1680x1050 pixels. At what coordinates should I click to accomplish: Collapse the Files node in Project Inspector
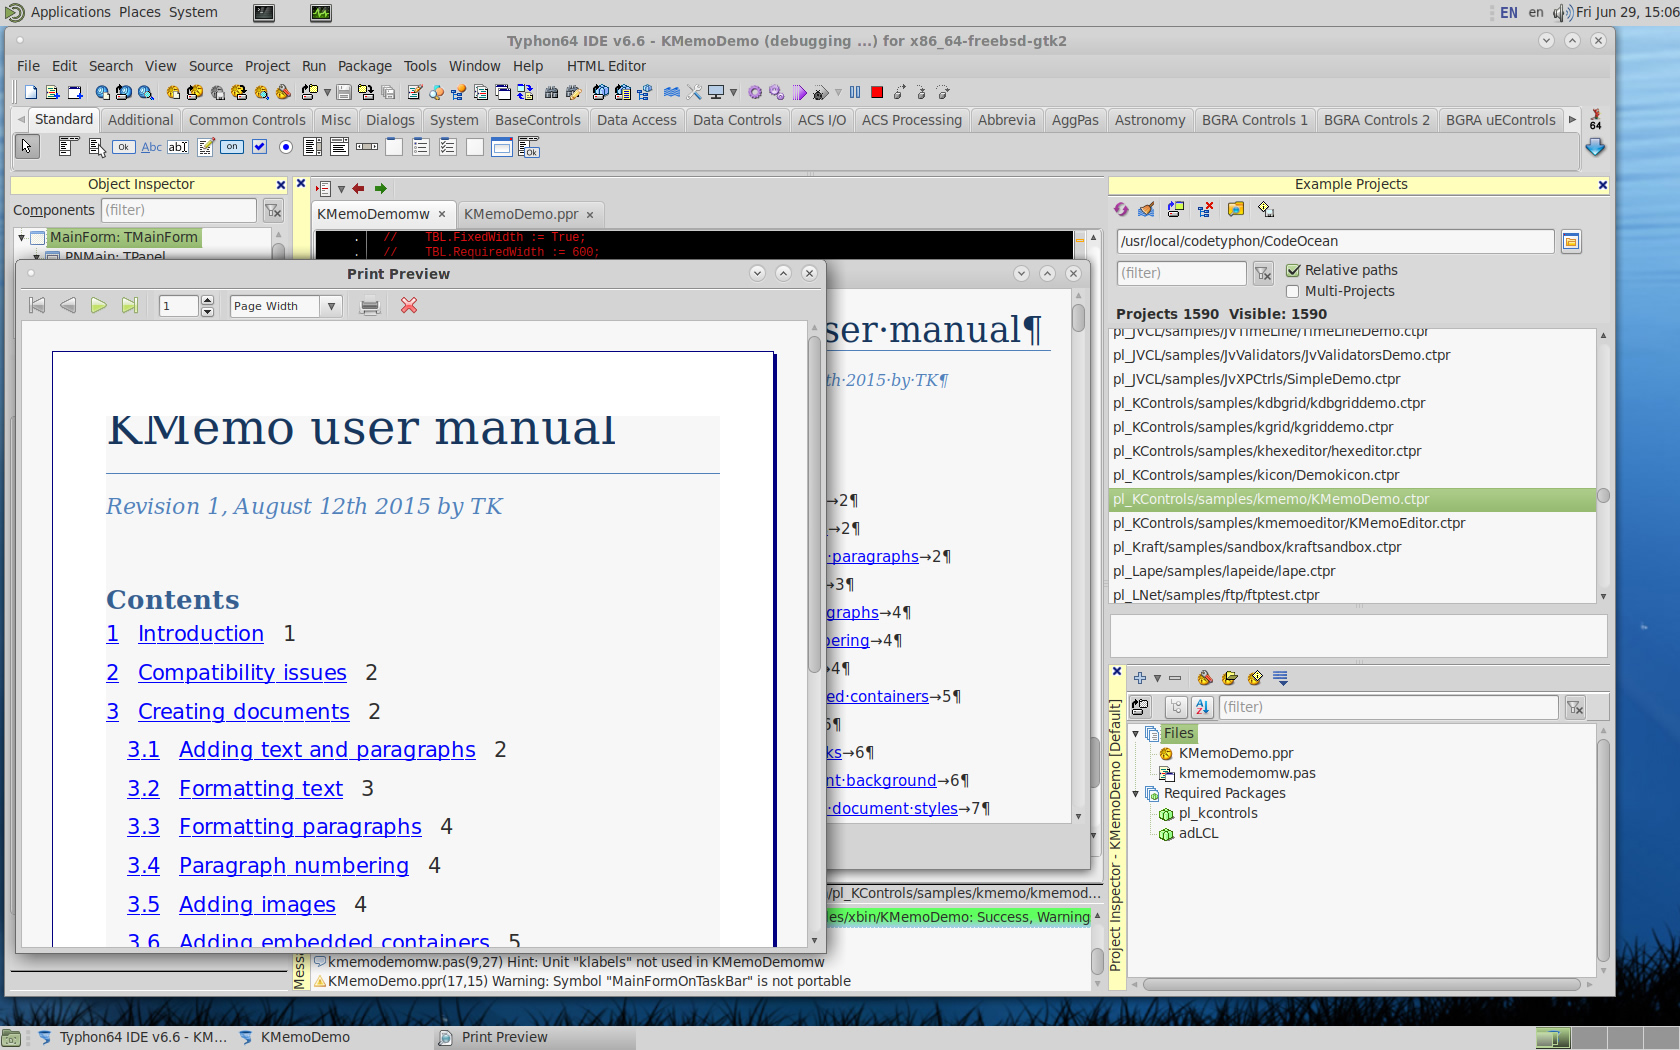coord(1136,733)
